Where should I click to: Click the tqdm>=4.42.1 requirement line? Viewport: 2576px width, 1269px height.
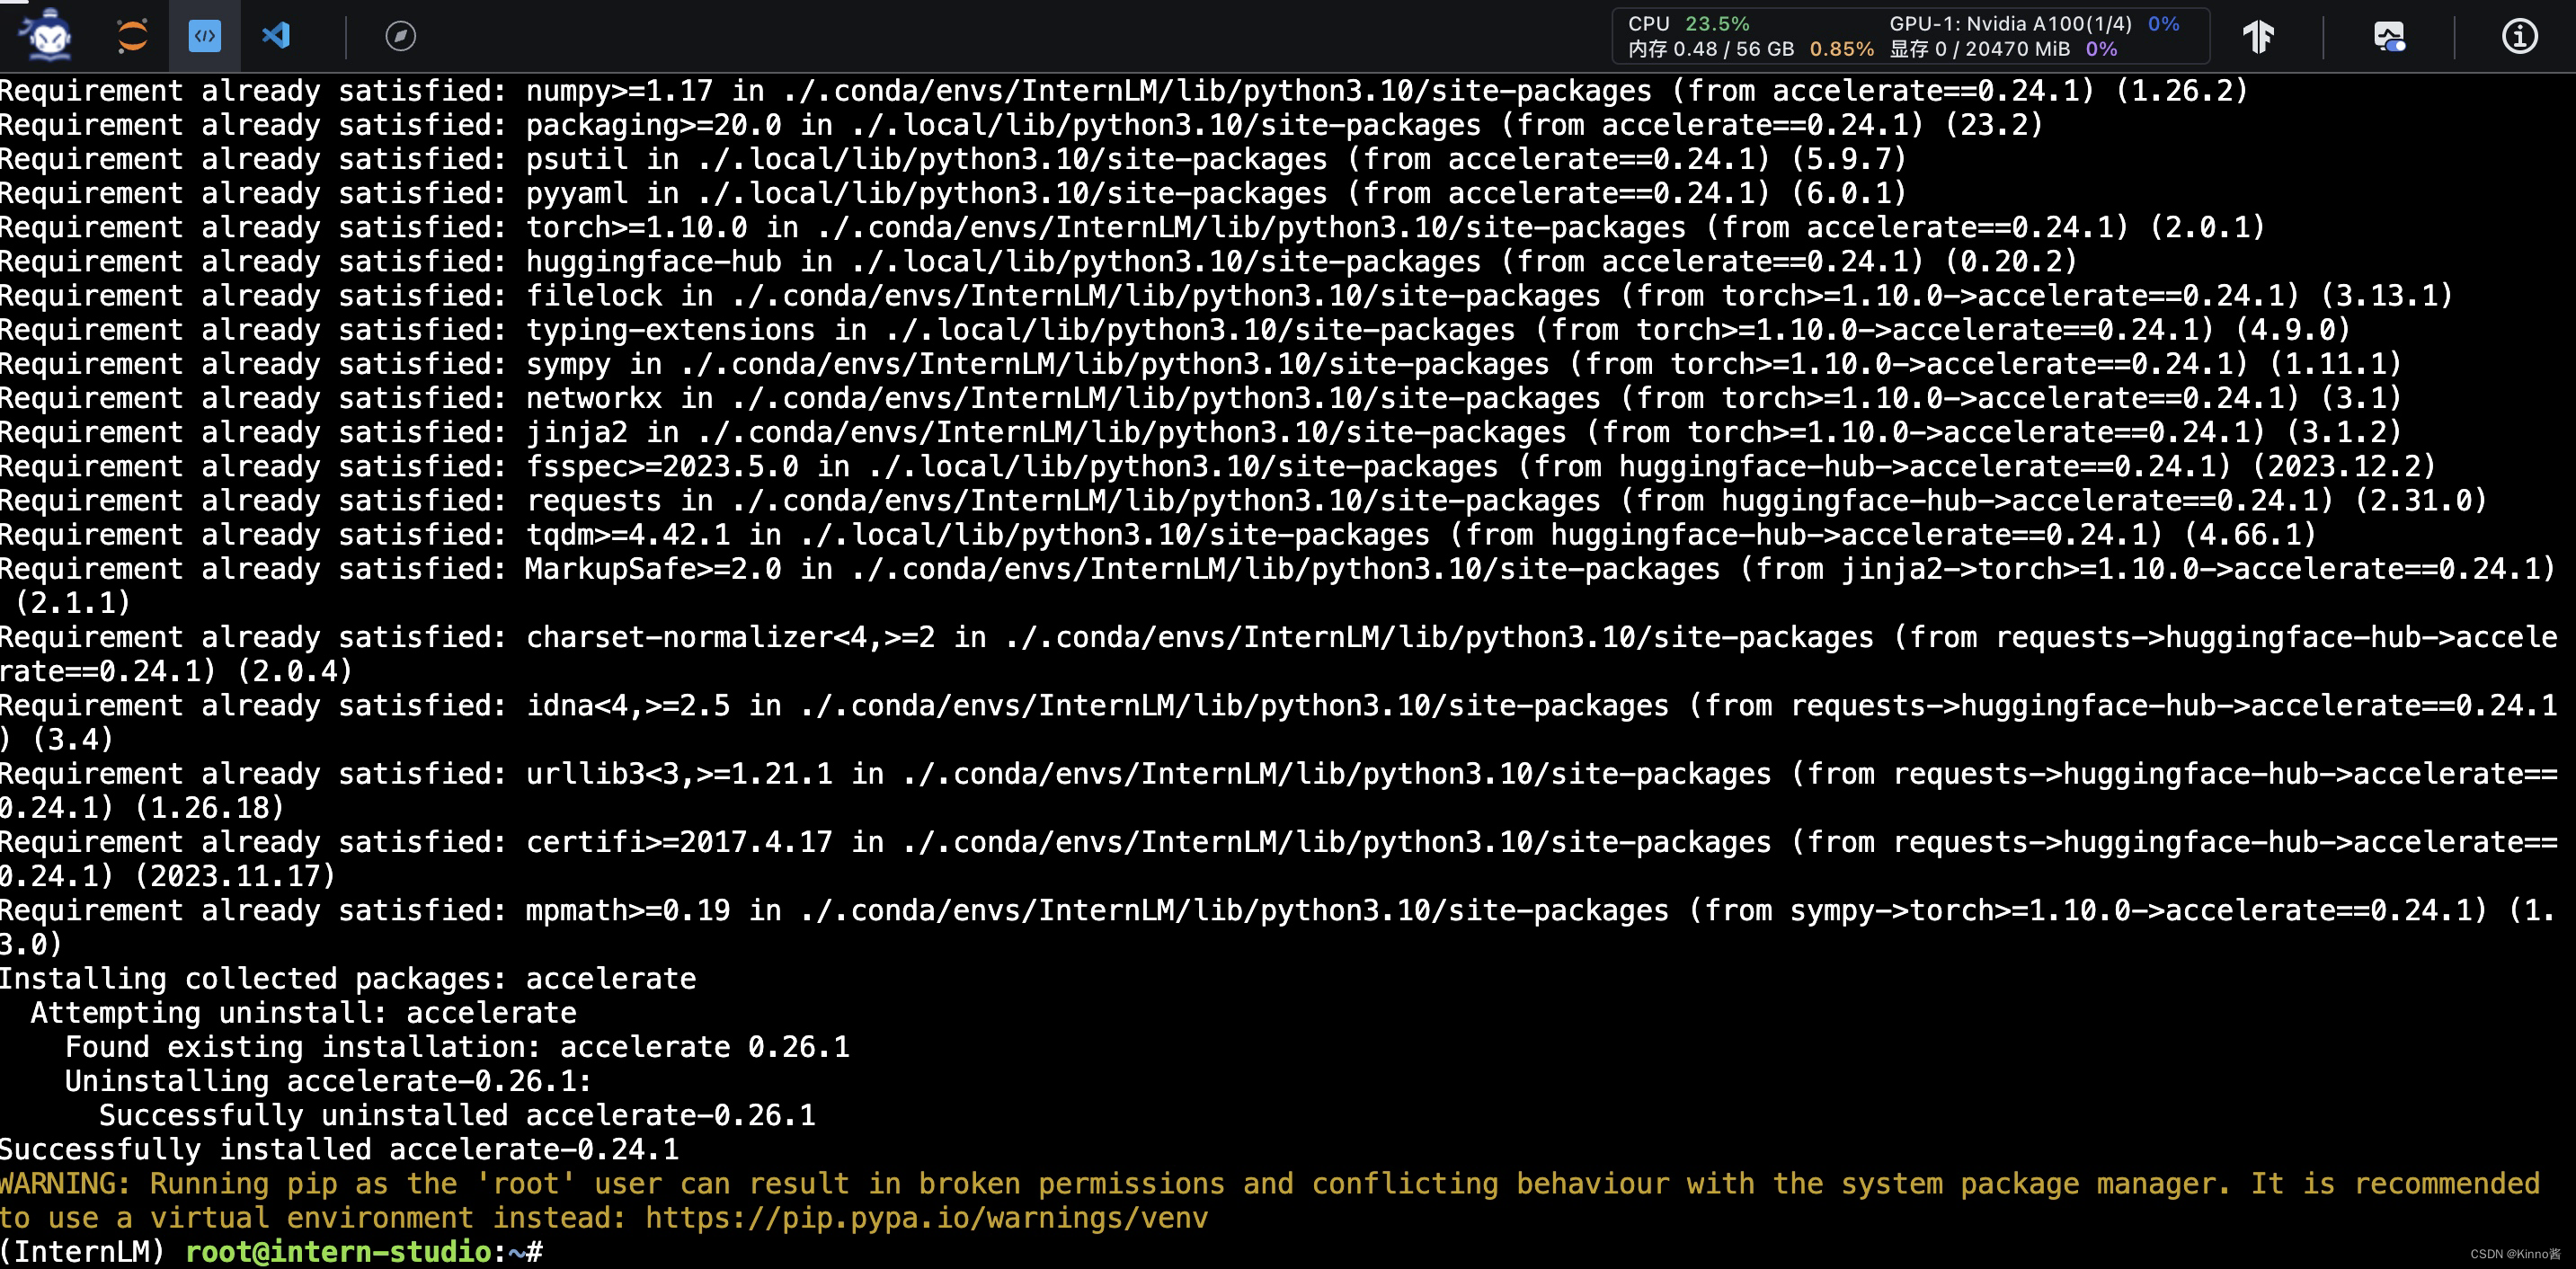tap(1158, 535)
